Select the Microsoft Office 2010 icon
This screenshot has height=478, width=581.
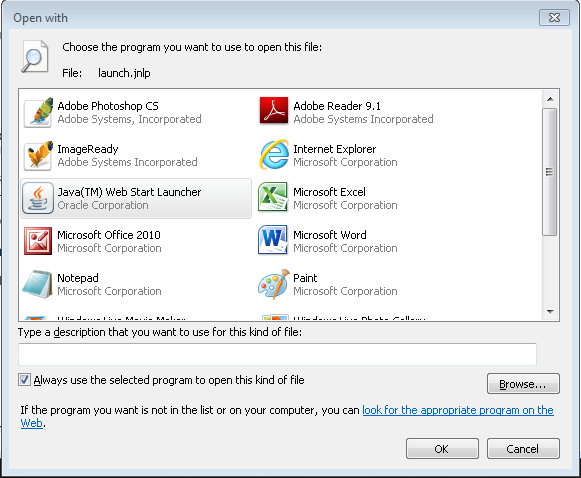(x=38, y=241)
